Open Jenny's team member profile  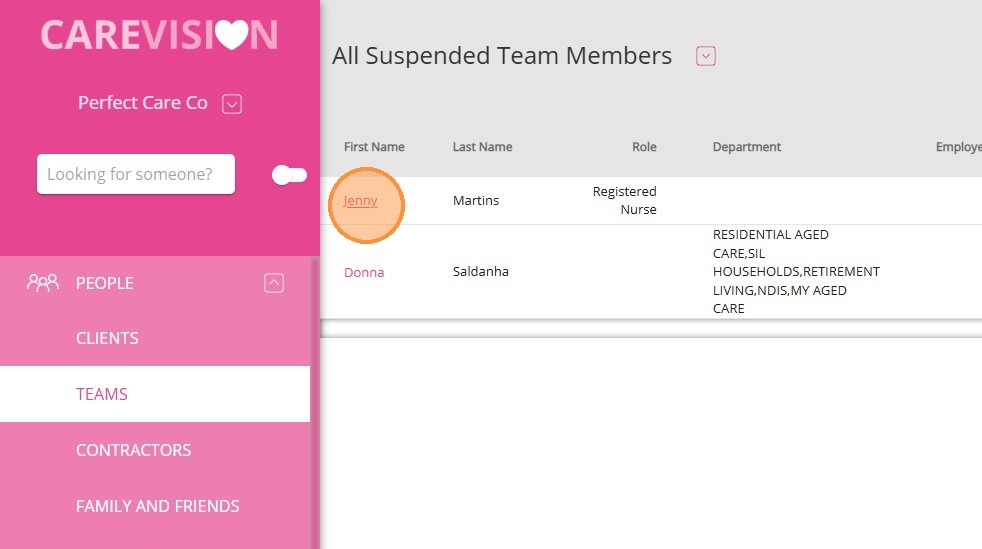tap(361, 201)
